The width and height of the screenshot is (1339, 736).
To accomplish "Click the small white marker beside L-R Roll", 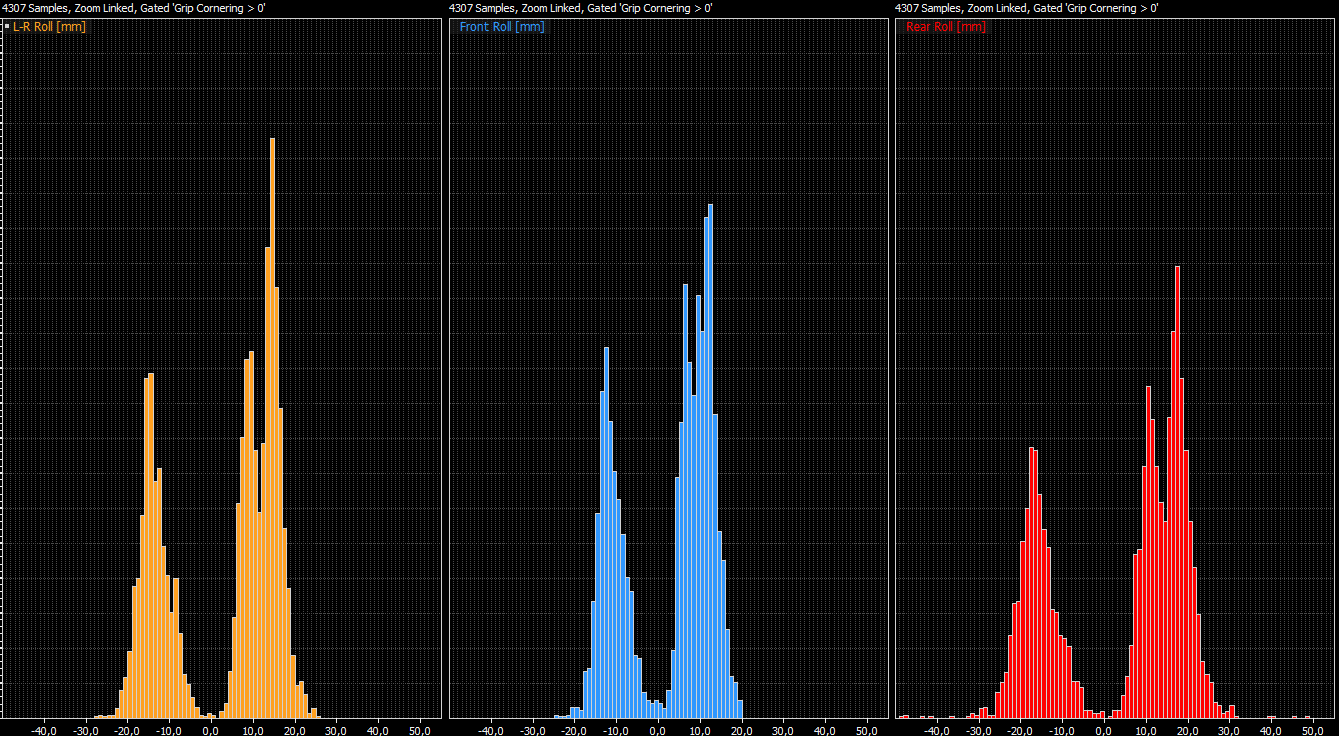I will [x=6, y=27].
